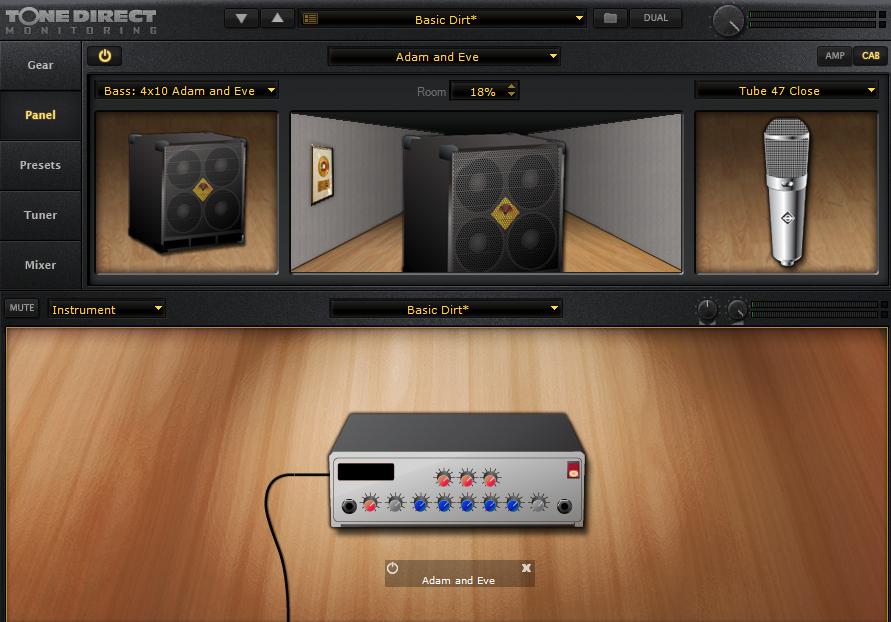Open the Instrument input dropdown
Viewport: 891px width, 622px height.
107,309
